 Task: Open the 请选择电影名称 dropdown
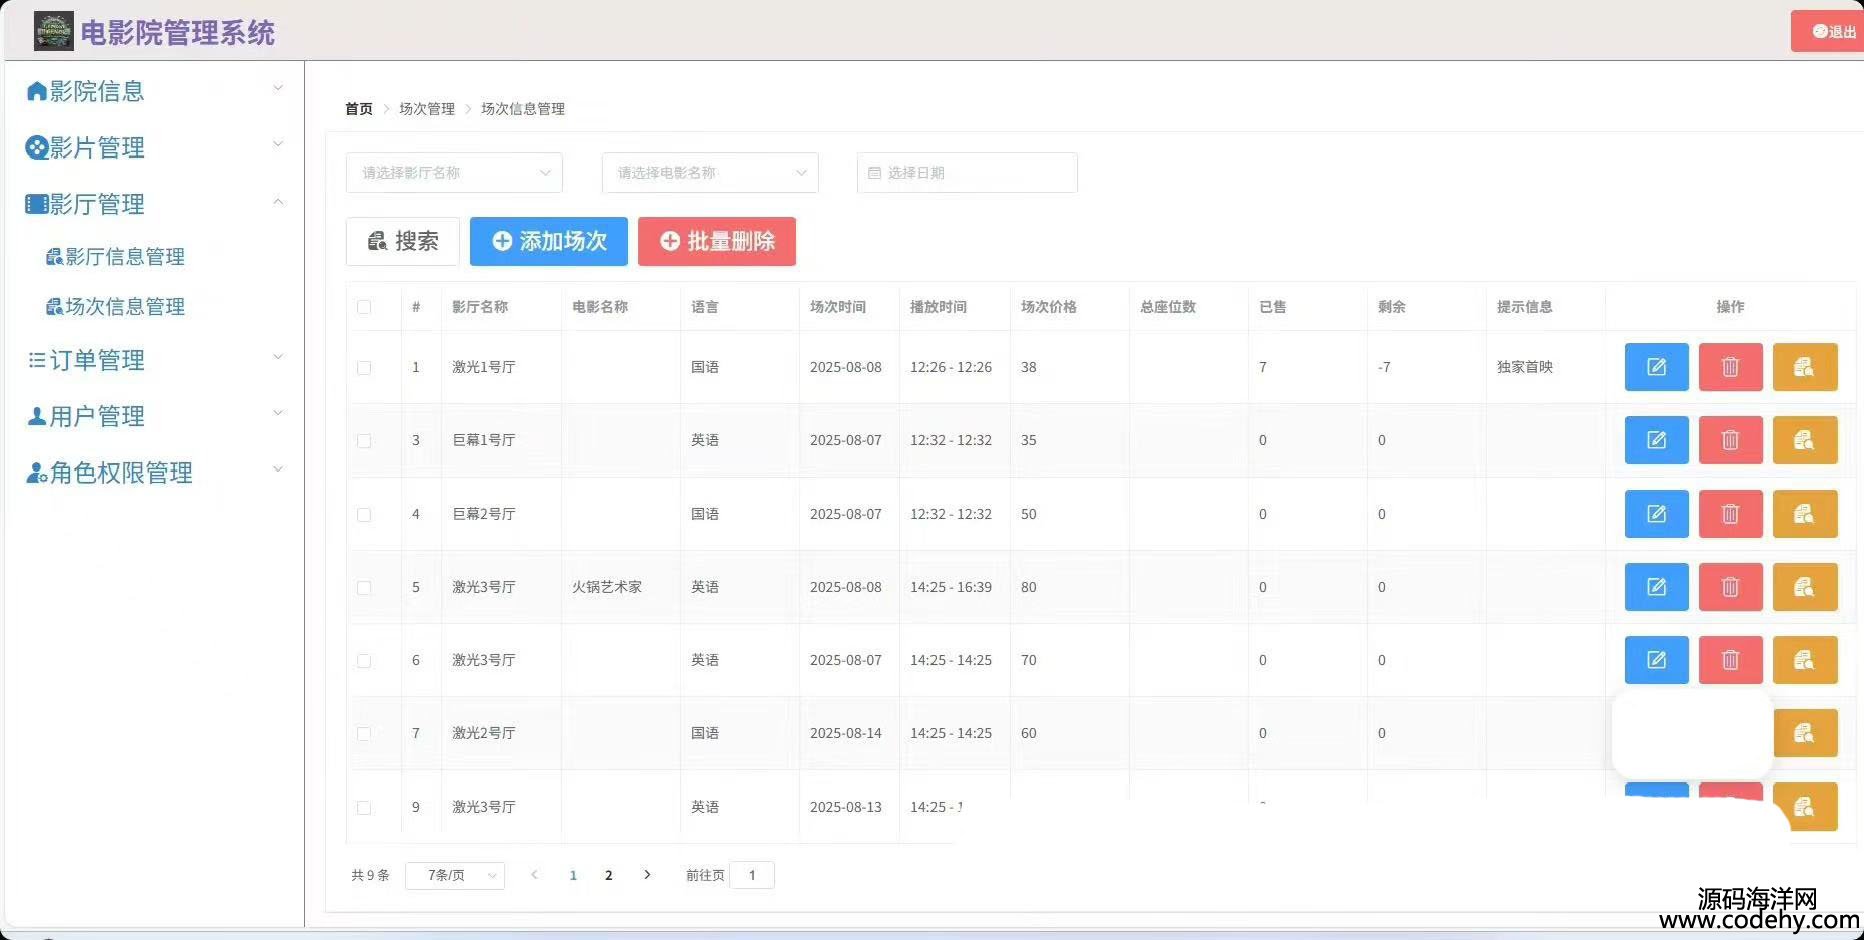click(x=710, y=173)
